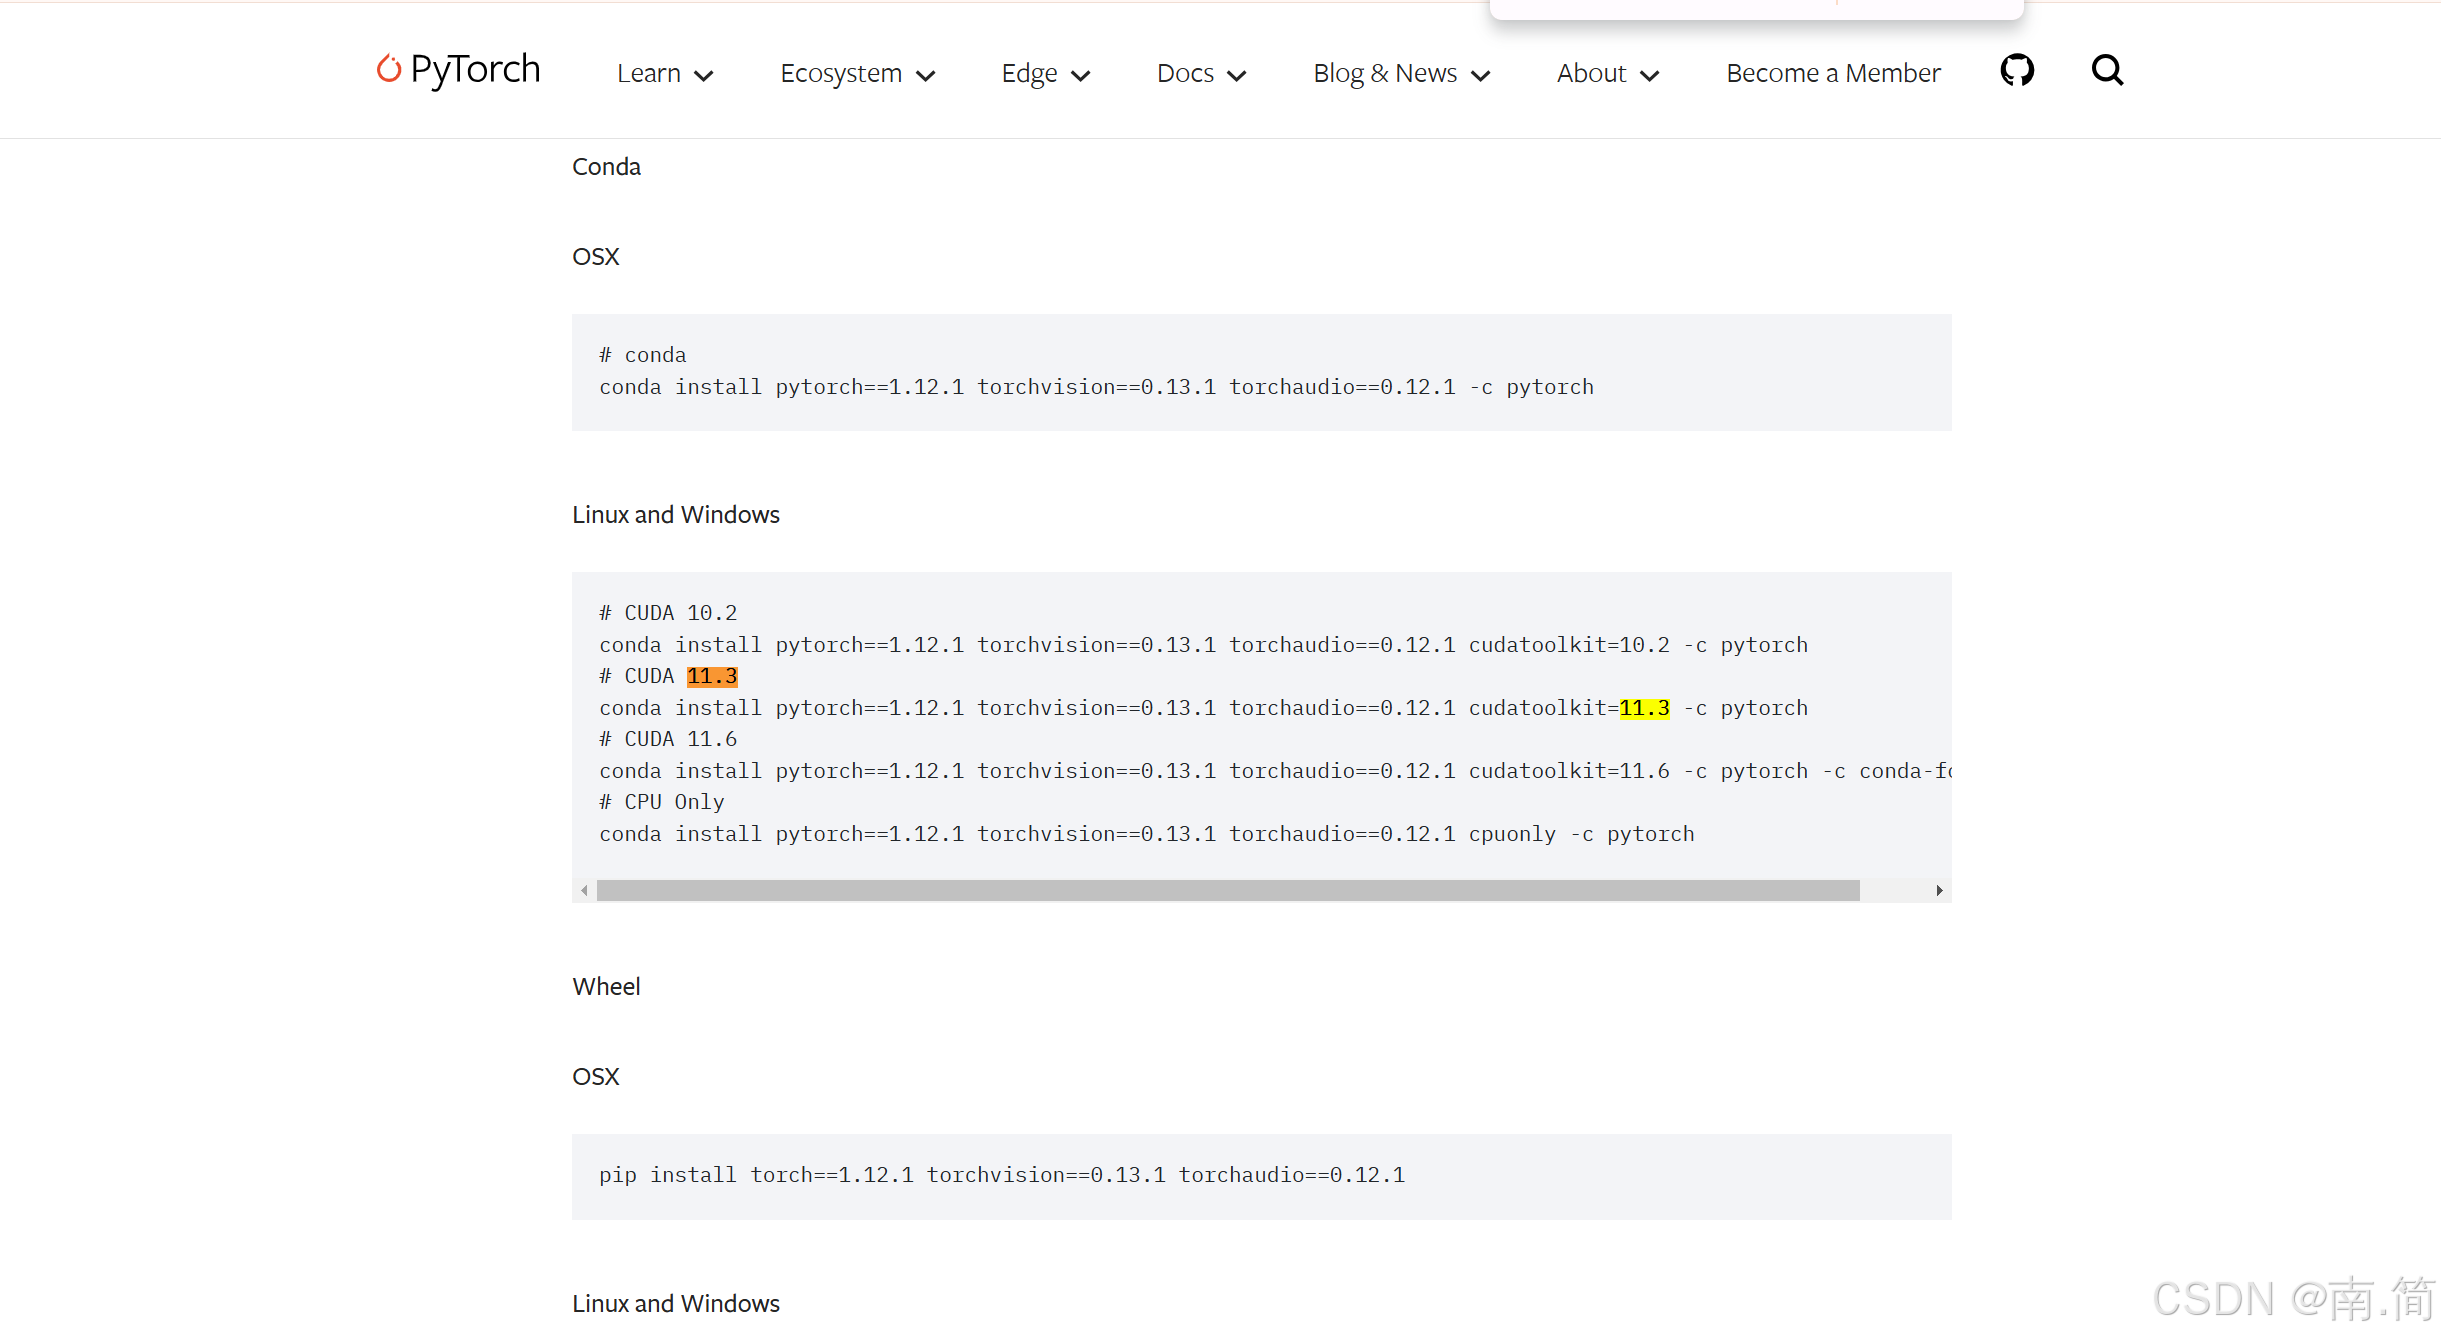Click the search magnifier icon
2441x1339 pixels.
pos(2106,70)
